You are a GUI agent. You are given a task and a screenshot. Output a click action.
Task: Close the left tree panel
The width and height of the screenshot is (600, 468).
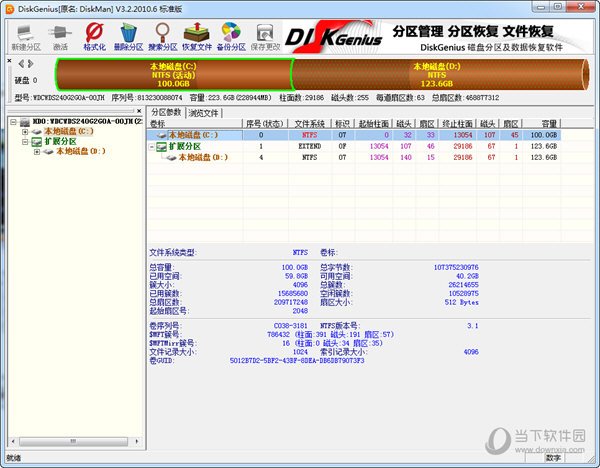(139, 111)
